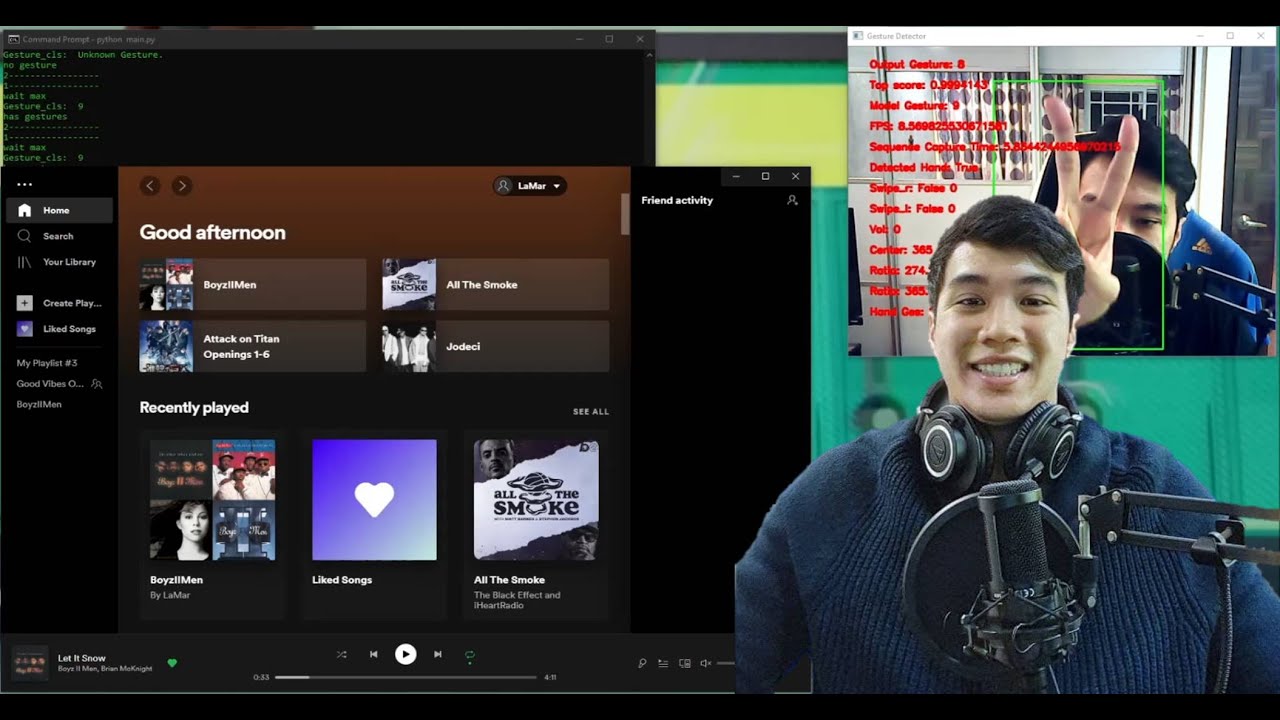This screenshot has height=720, width=1280.
Task: Click the Command Prompt window title bar
Action: point(330,39)
